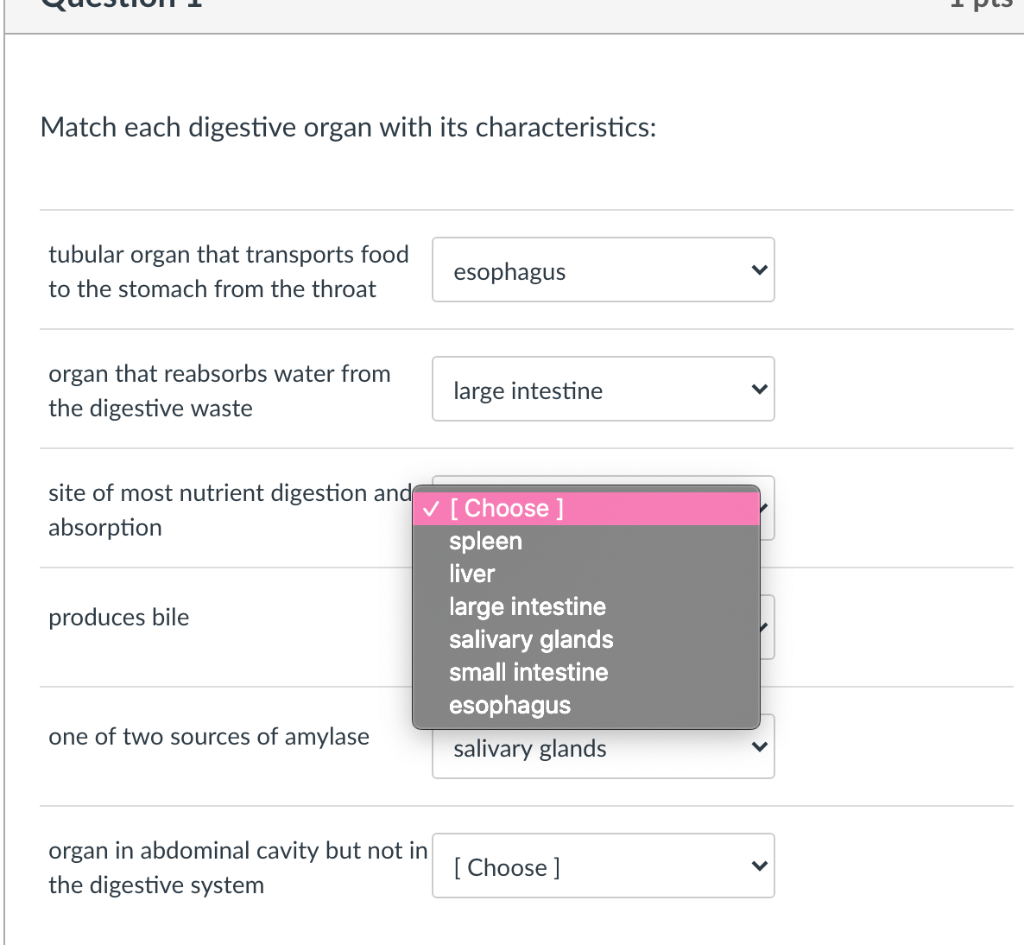The image size is (1024, 945).
Task: Expand the salivary glands dropdown for amylase
Action: (x=602, y=749)
